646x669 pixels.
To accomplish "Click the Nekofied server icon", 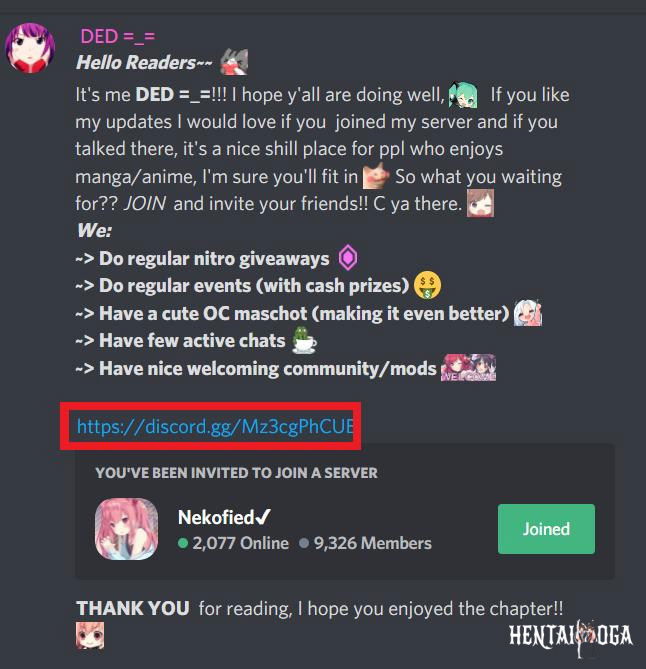I will point(126,529).
